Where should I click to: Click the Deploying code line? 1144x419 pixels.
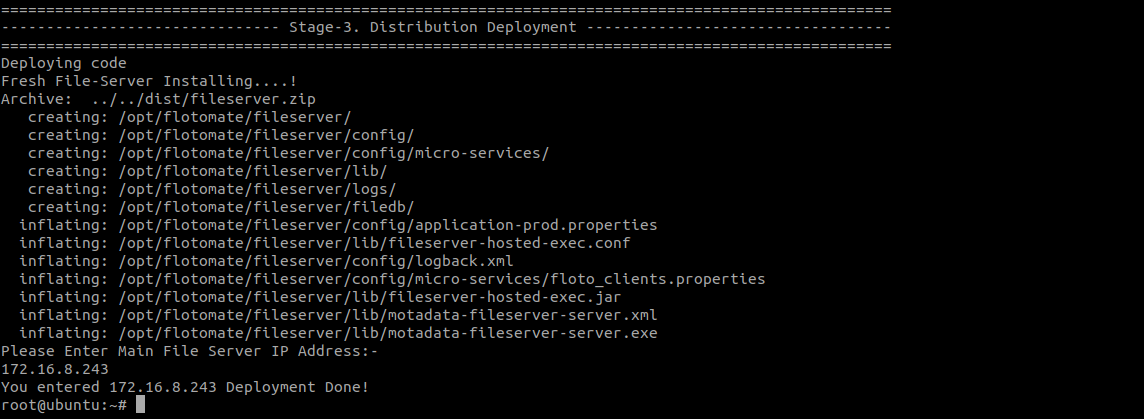[63, 64]
